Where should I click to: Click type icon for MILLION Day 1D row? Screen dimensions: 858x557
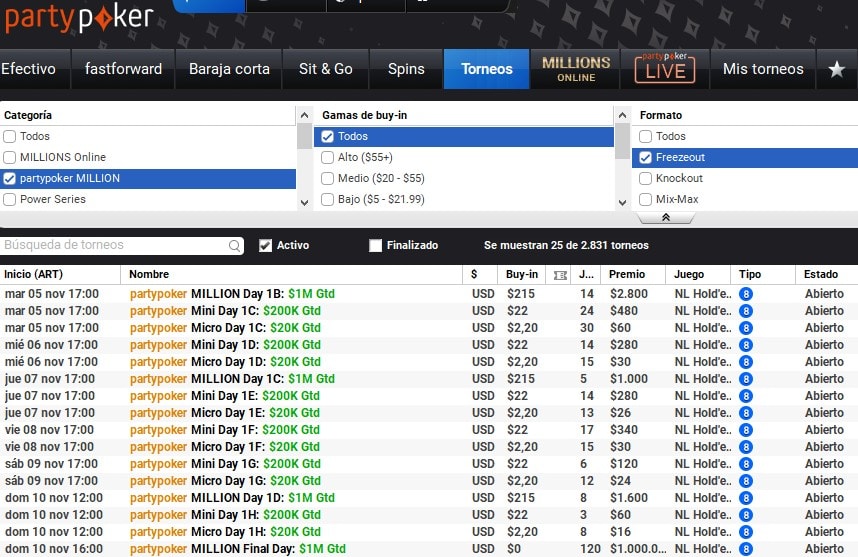745,498
